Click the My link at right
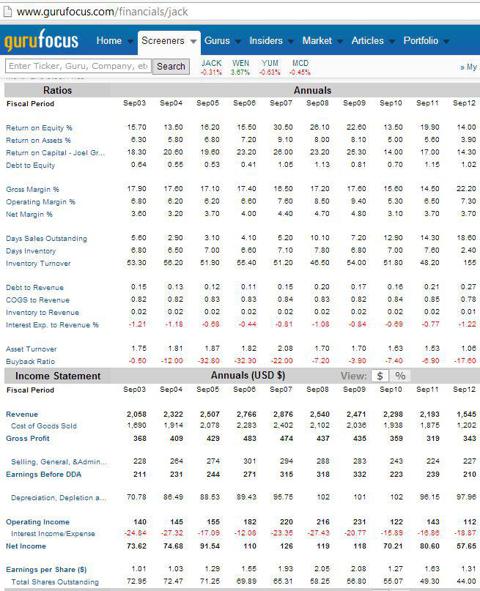Image resolution: width=480 pixels, height=591 pixels. pyautogui.click(x=469, y=67)
